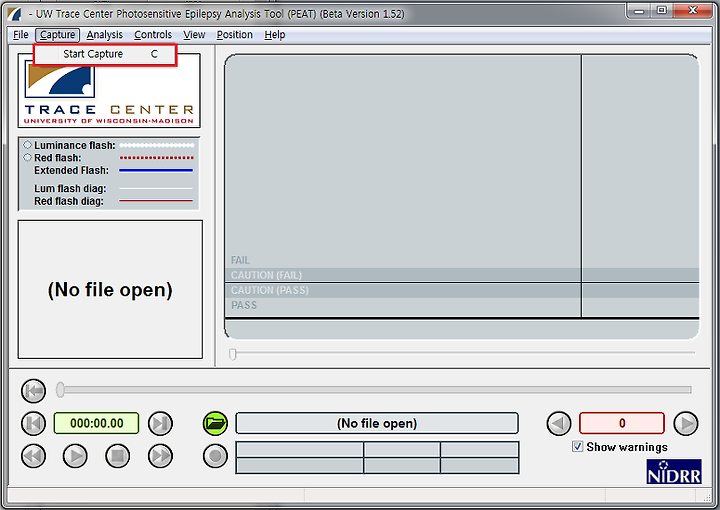Choose Start Capture from the menu
Screen dimensions: 720x510
(105, 54)
